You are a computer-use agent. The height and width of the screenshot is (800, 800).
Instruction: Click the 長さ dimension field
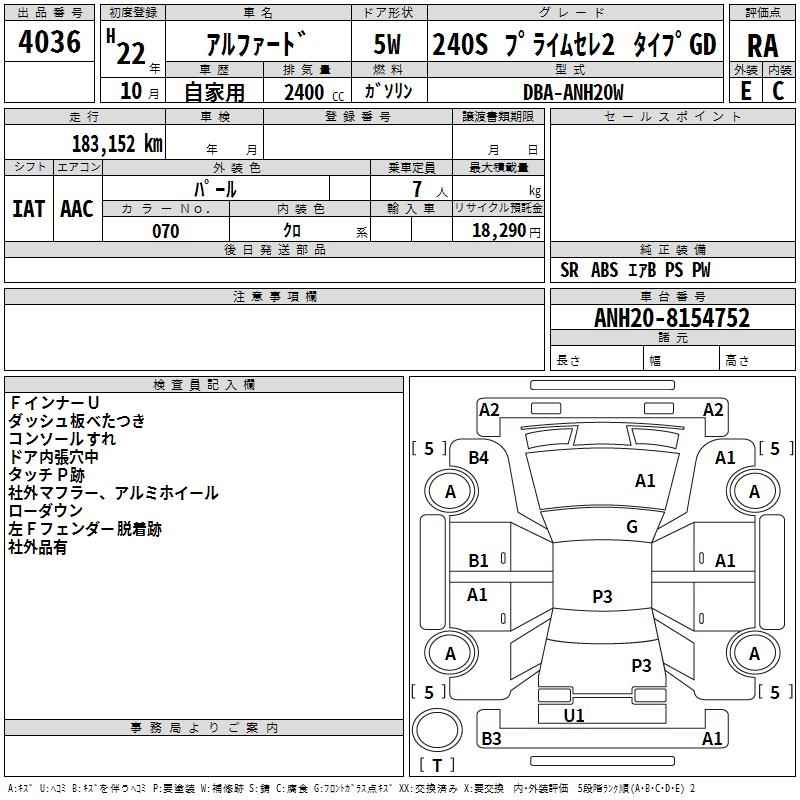pyautogui.click(x=597, y=358)
